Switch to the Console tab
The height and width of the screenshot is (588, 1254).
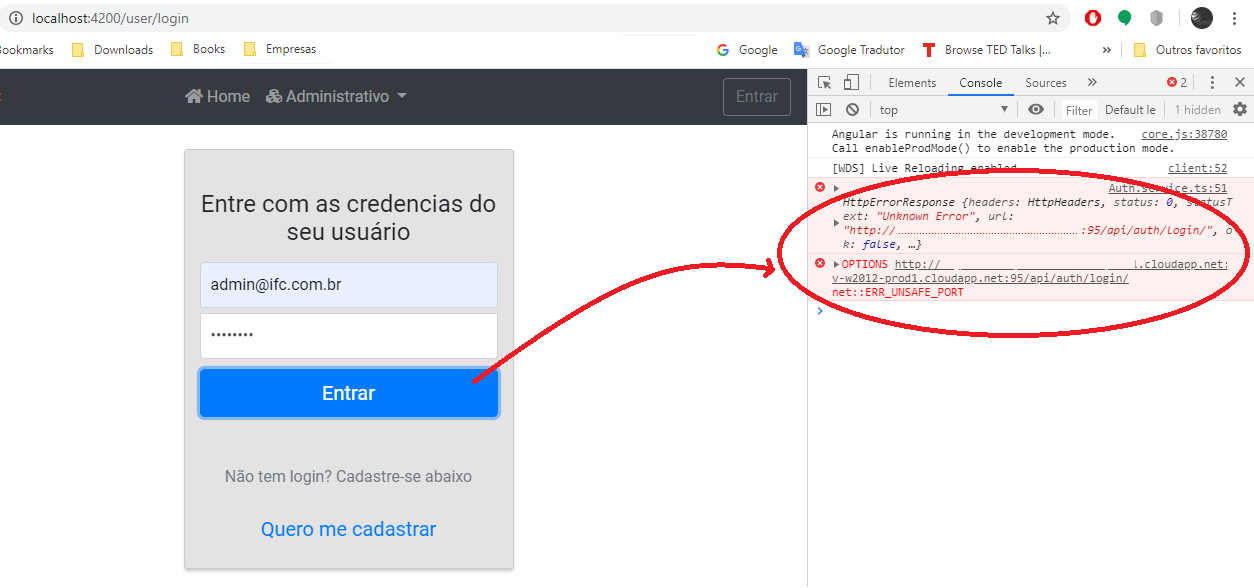click(x=980, y=83)
